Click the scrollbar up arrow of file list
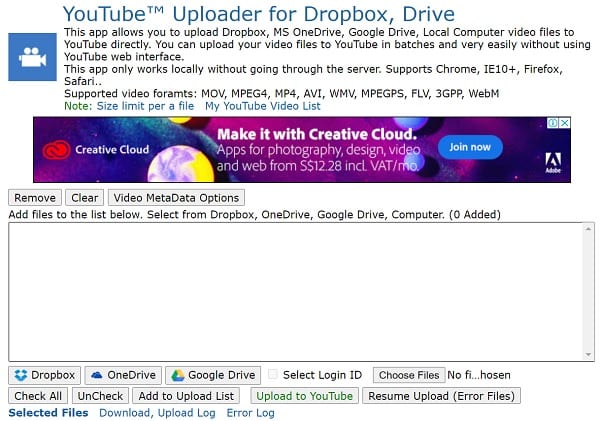600x421 pixels. pyautogui.click(x=588, y=229)
